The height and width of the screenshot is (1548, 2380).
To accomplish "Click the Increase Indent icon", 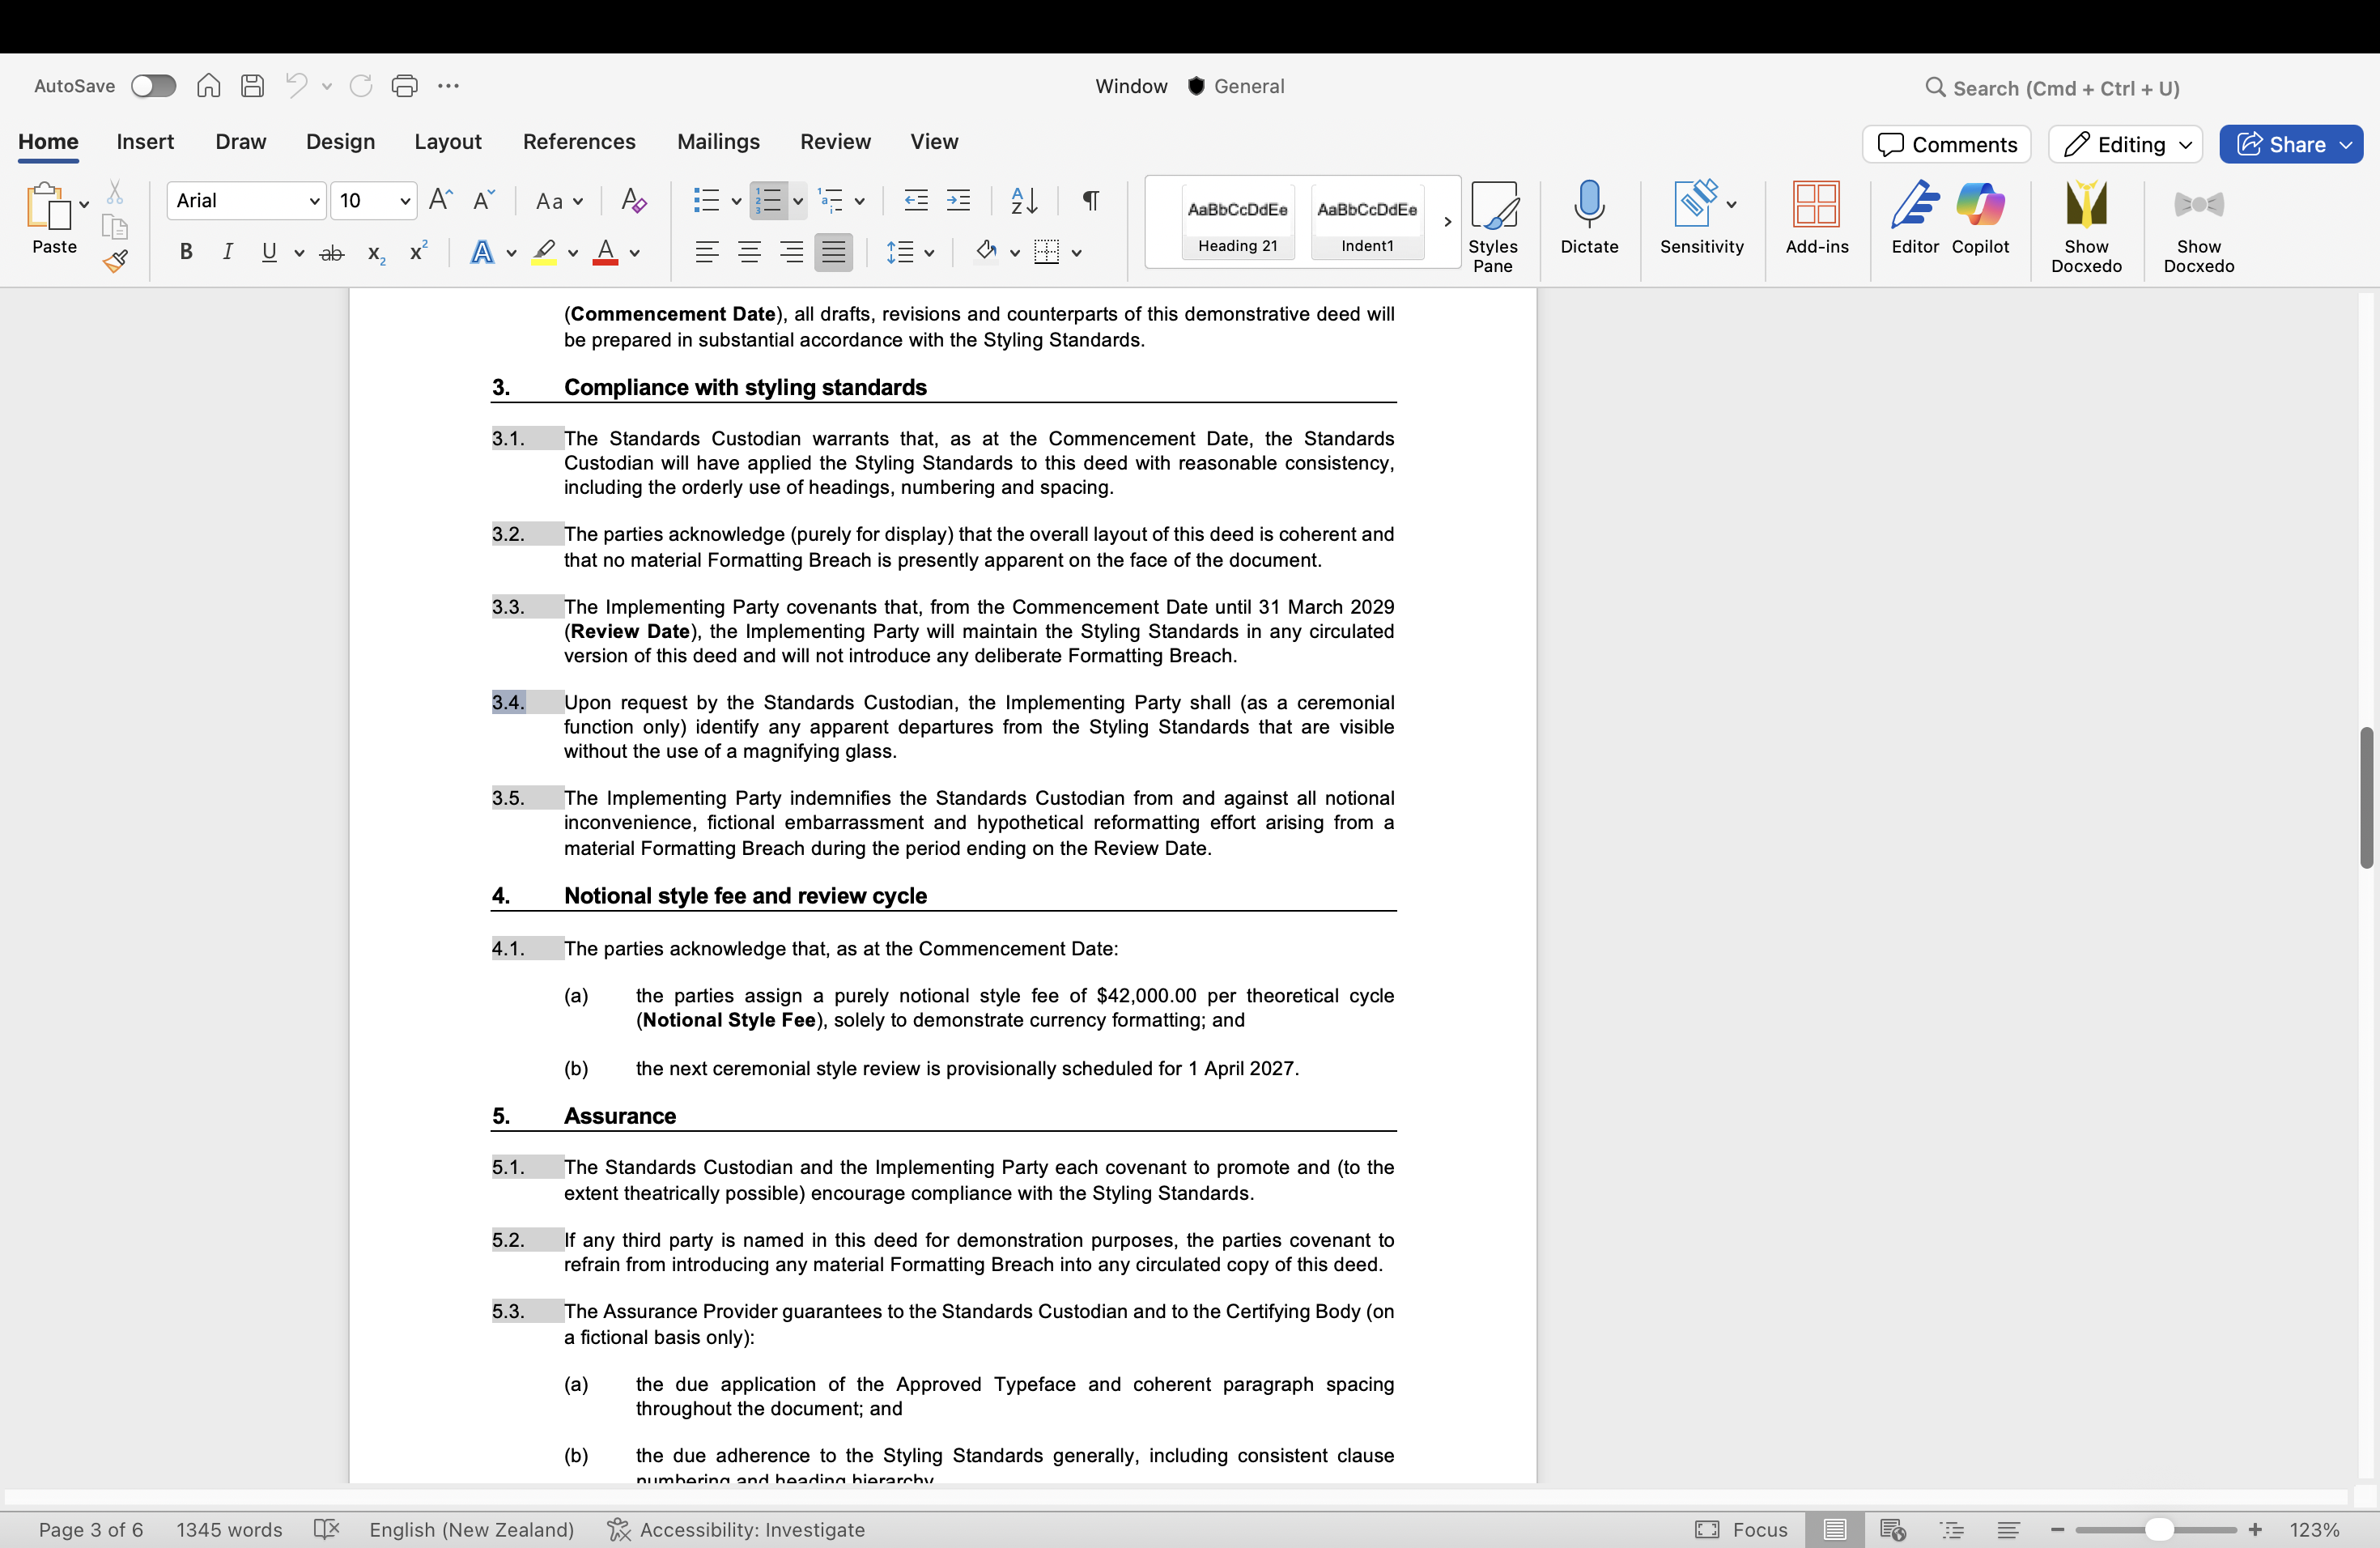I will pyautogui.click(x=958, y=201).
